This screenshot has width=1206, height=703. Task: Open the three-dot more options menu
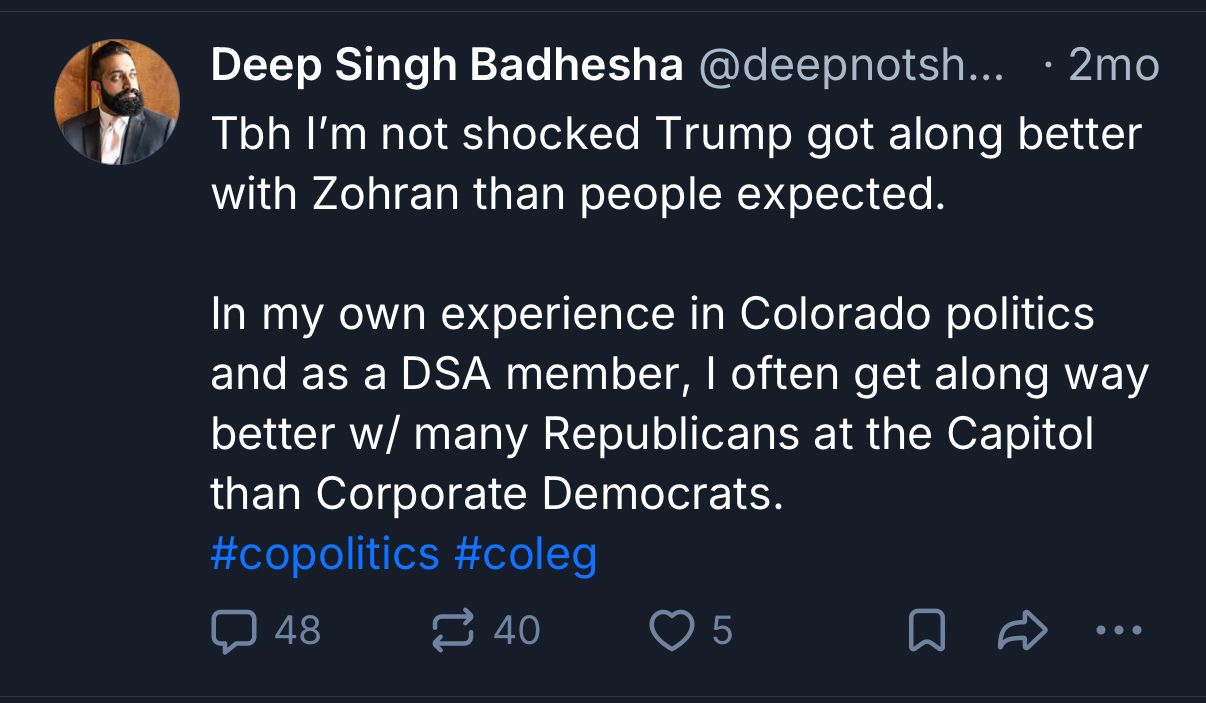click(1118, 631)
